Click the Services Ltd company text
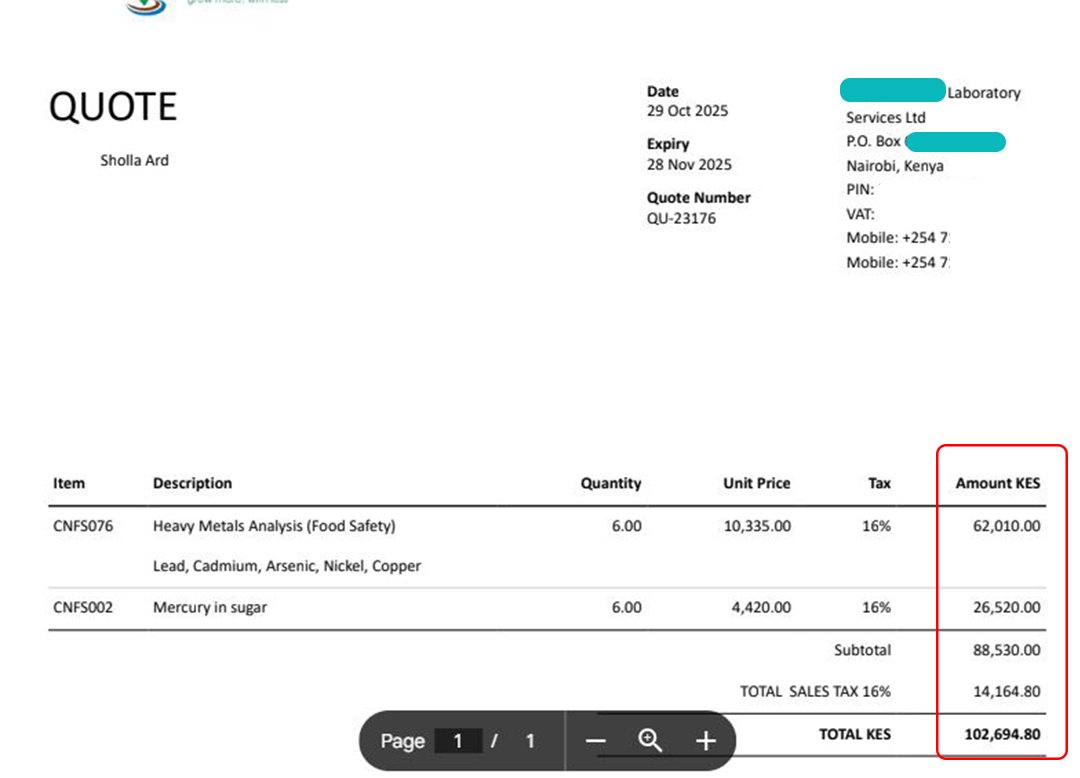The width and height of the screenshot is (1080, 778). (886, 118)
